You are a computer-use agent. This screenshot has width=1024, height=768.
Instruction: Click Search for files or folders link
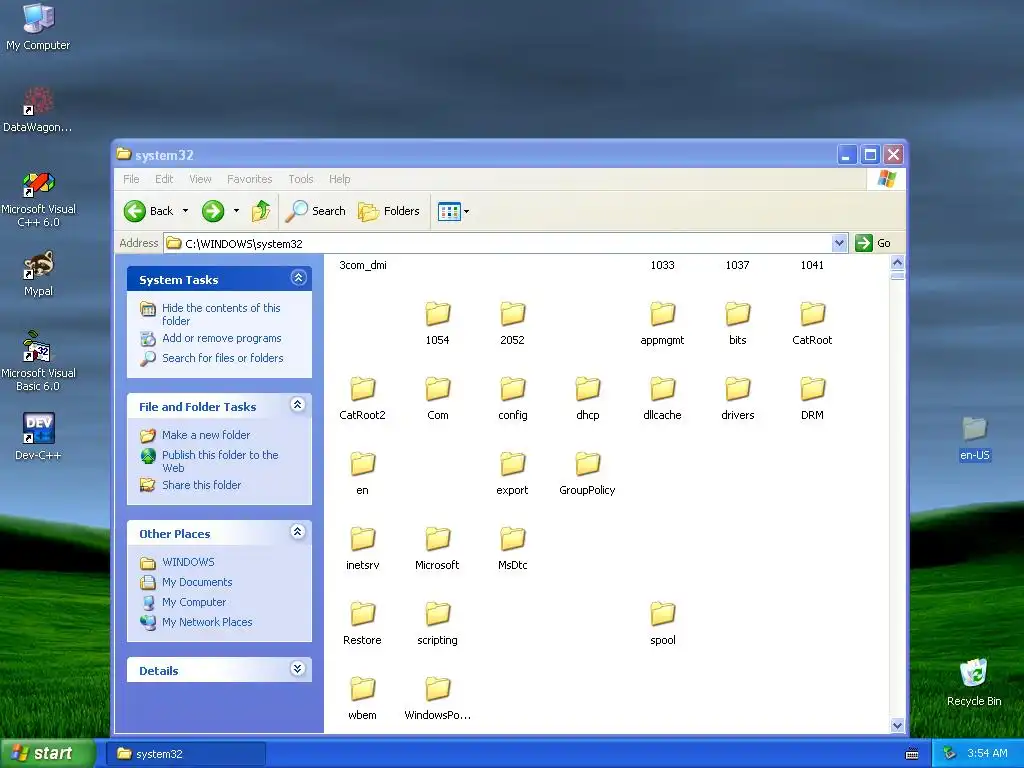[x=223, y=358]
